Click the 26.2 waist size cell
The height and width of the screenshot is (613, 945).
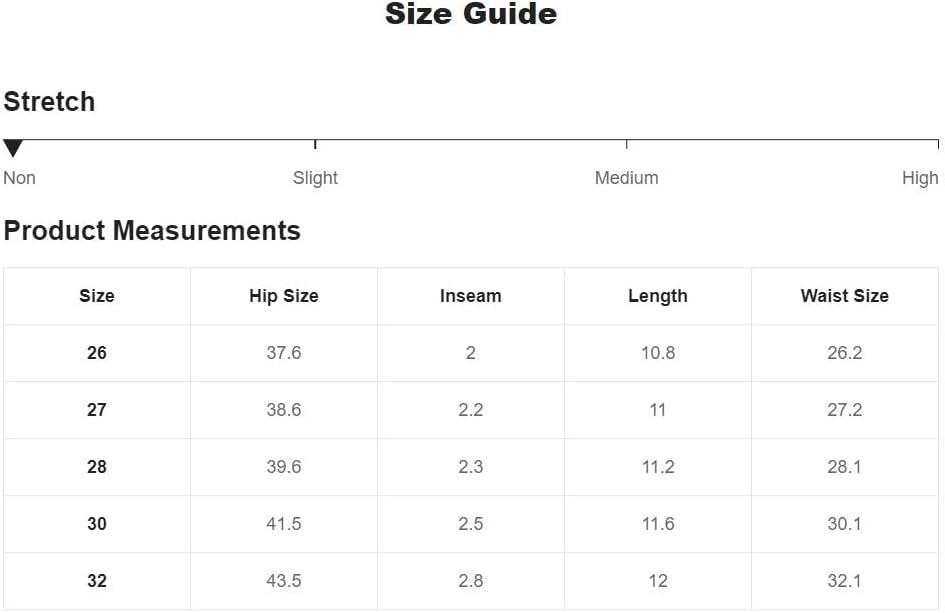[x=844, y=353]
